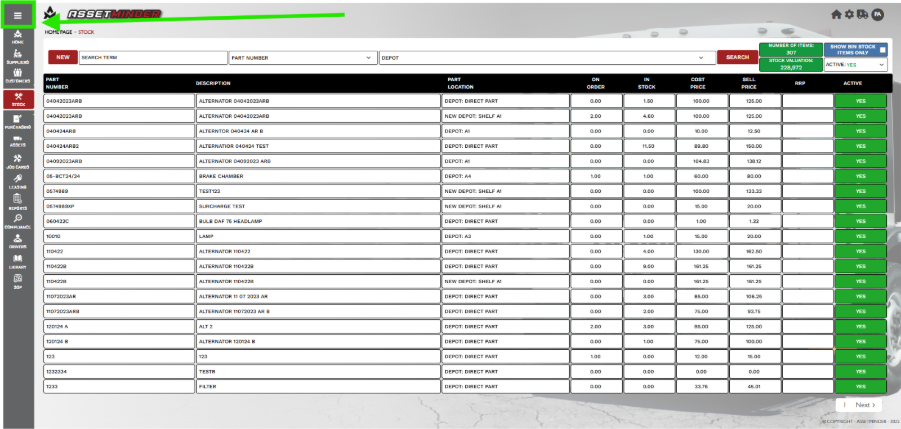Open the Reports sidebar section
This screenshot has width=901, height=429.
click(x=17, y=202)
